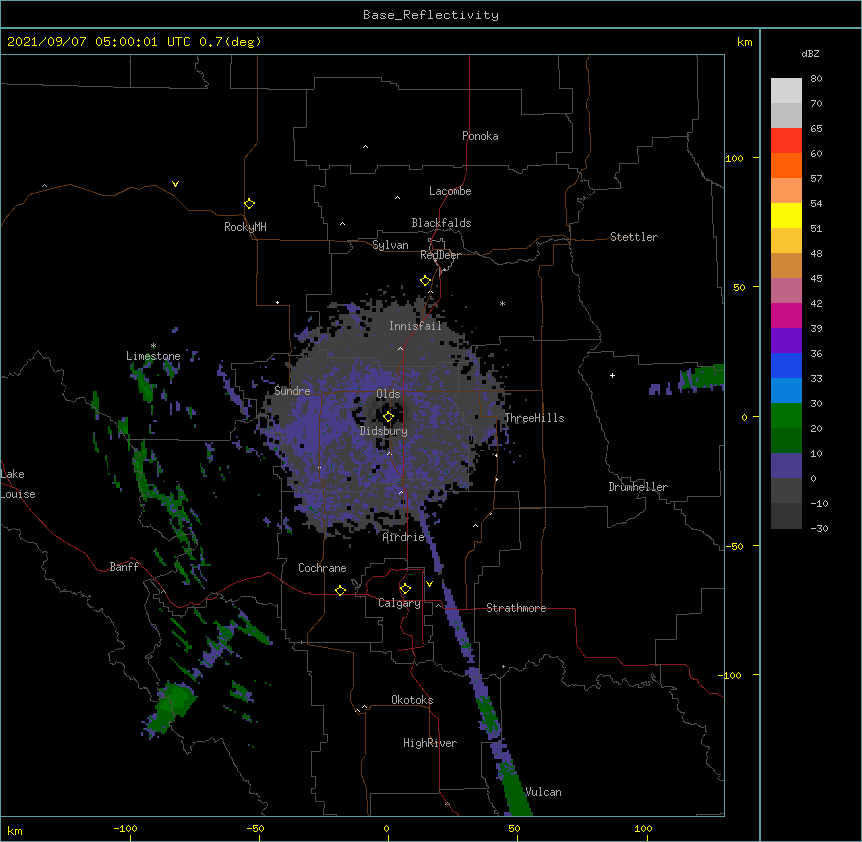This screenshot has height=842, width=862.
Task: Click the RockyMH label
Action: [x=245, y=227]
